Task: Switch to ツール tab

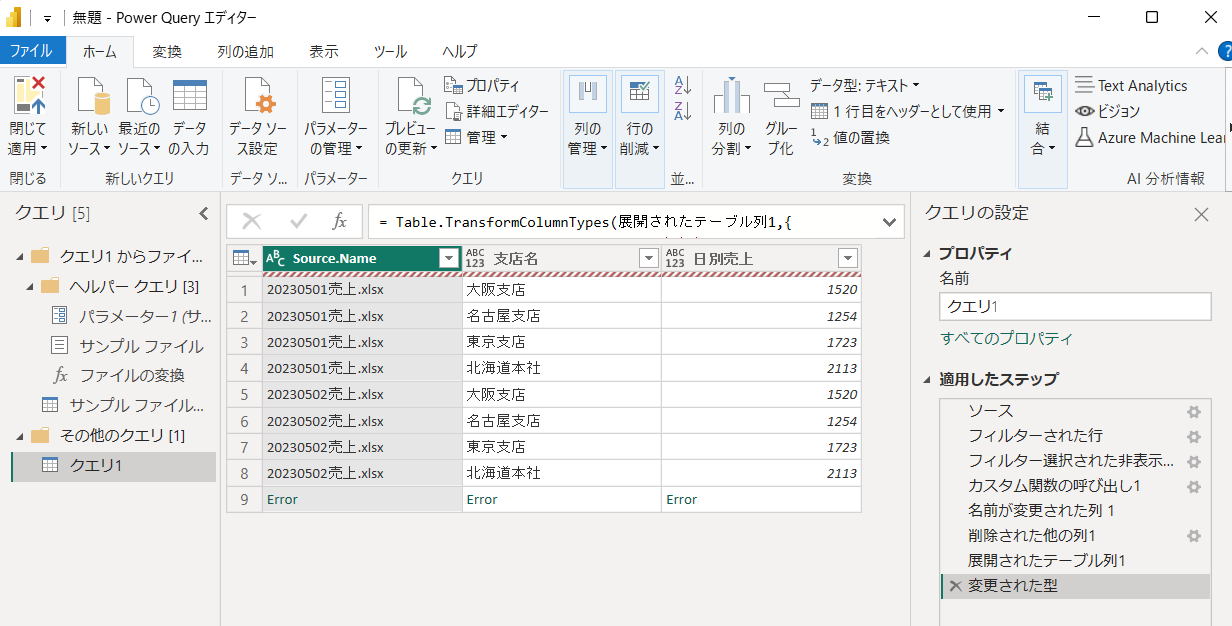Action: (390, 51)
